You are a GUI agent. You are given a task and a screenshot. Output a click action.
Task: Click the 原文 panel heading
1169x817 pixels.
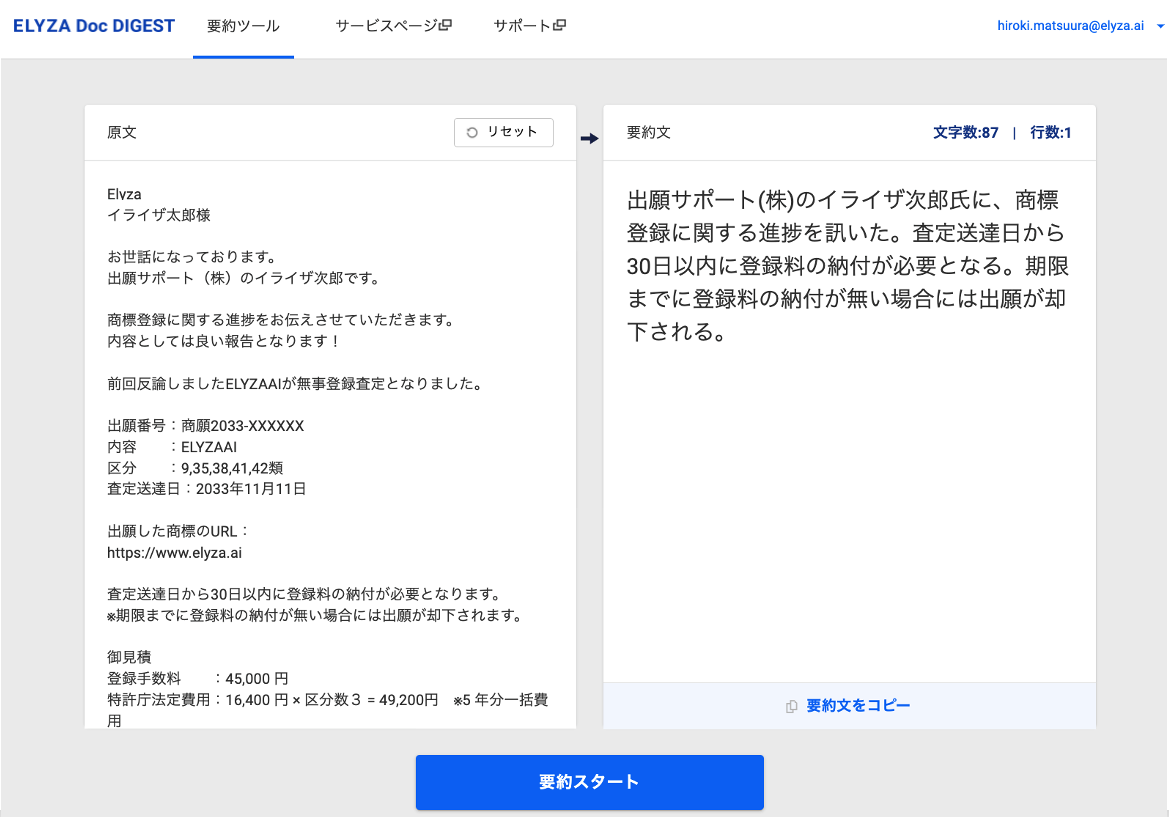pos(122,133)
